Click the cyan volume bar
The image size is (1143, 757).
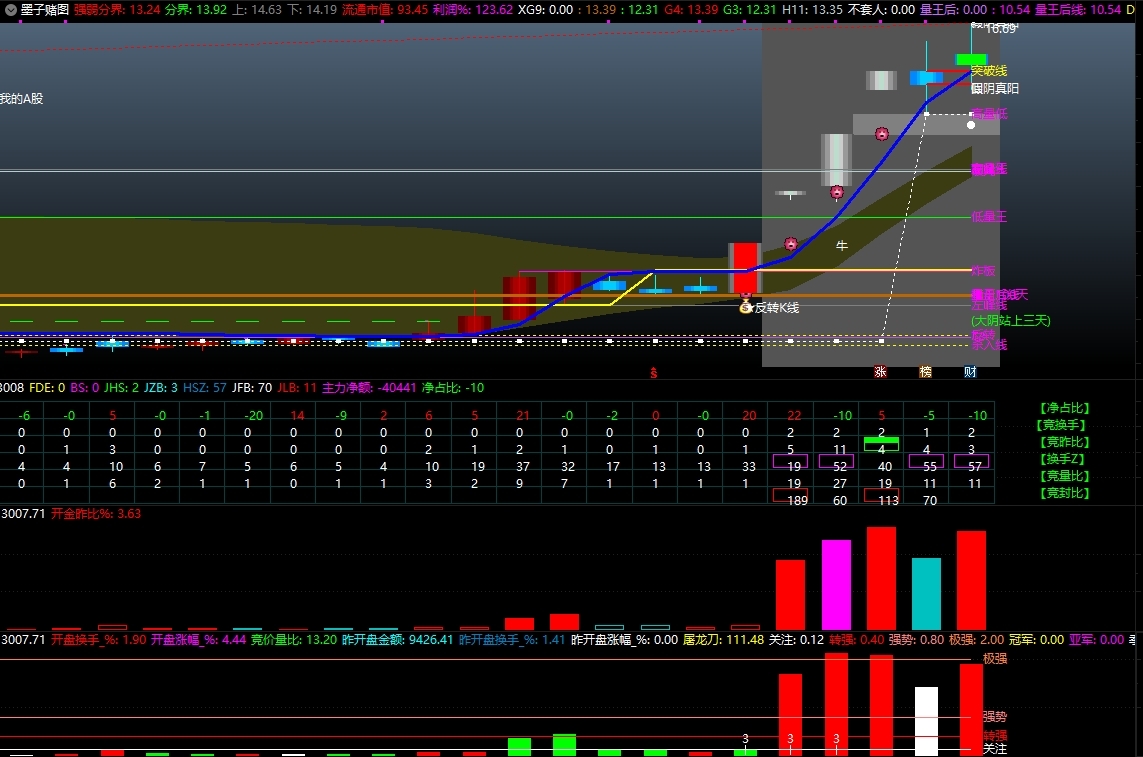pos(927,594)
